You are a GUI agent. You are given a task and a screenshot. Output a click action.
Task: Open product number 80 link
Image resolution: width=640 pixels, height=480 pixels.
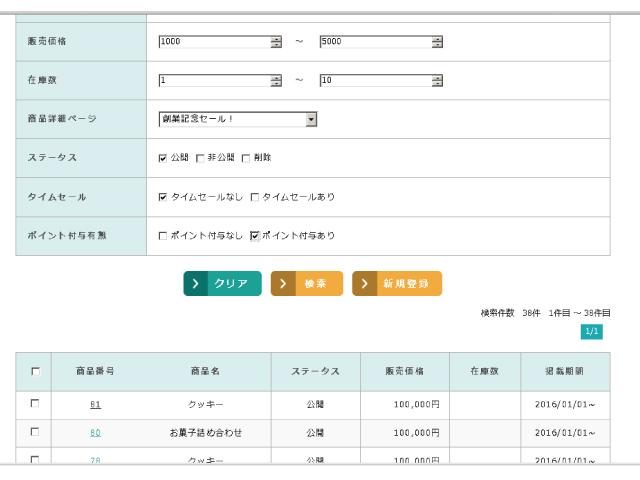tap(95, 433)
